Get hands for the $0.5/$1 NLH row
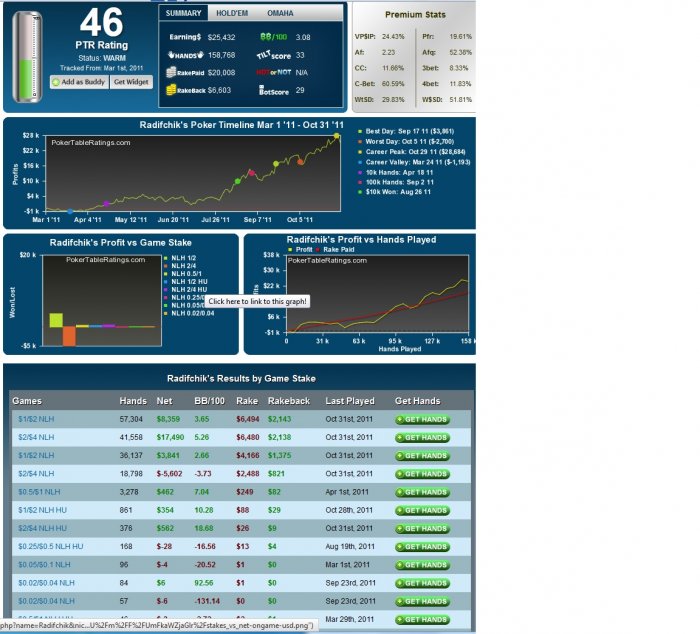 click(x=422, y=492)
